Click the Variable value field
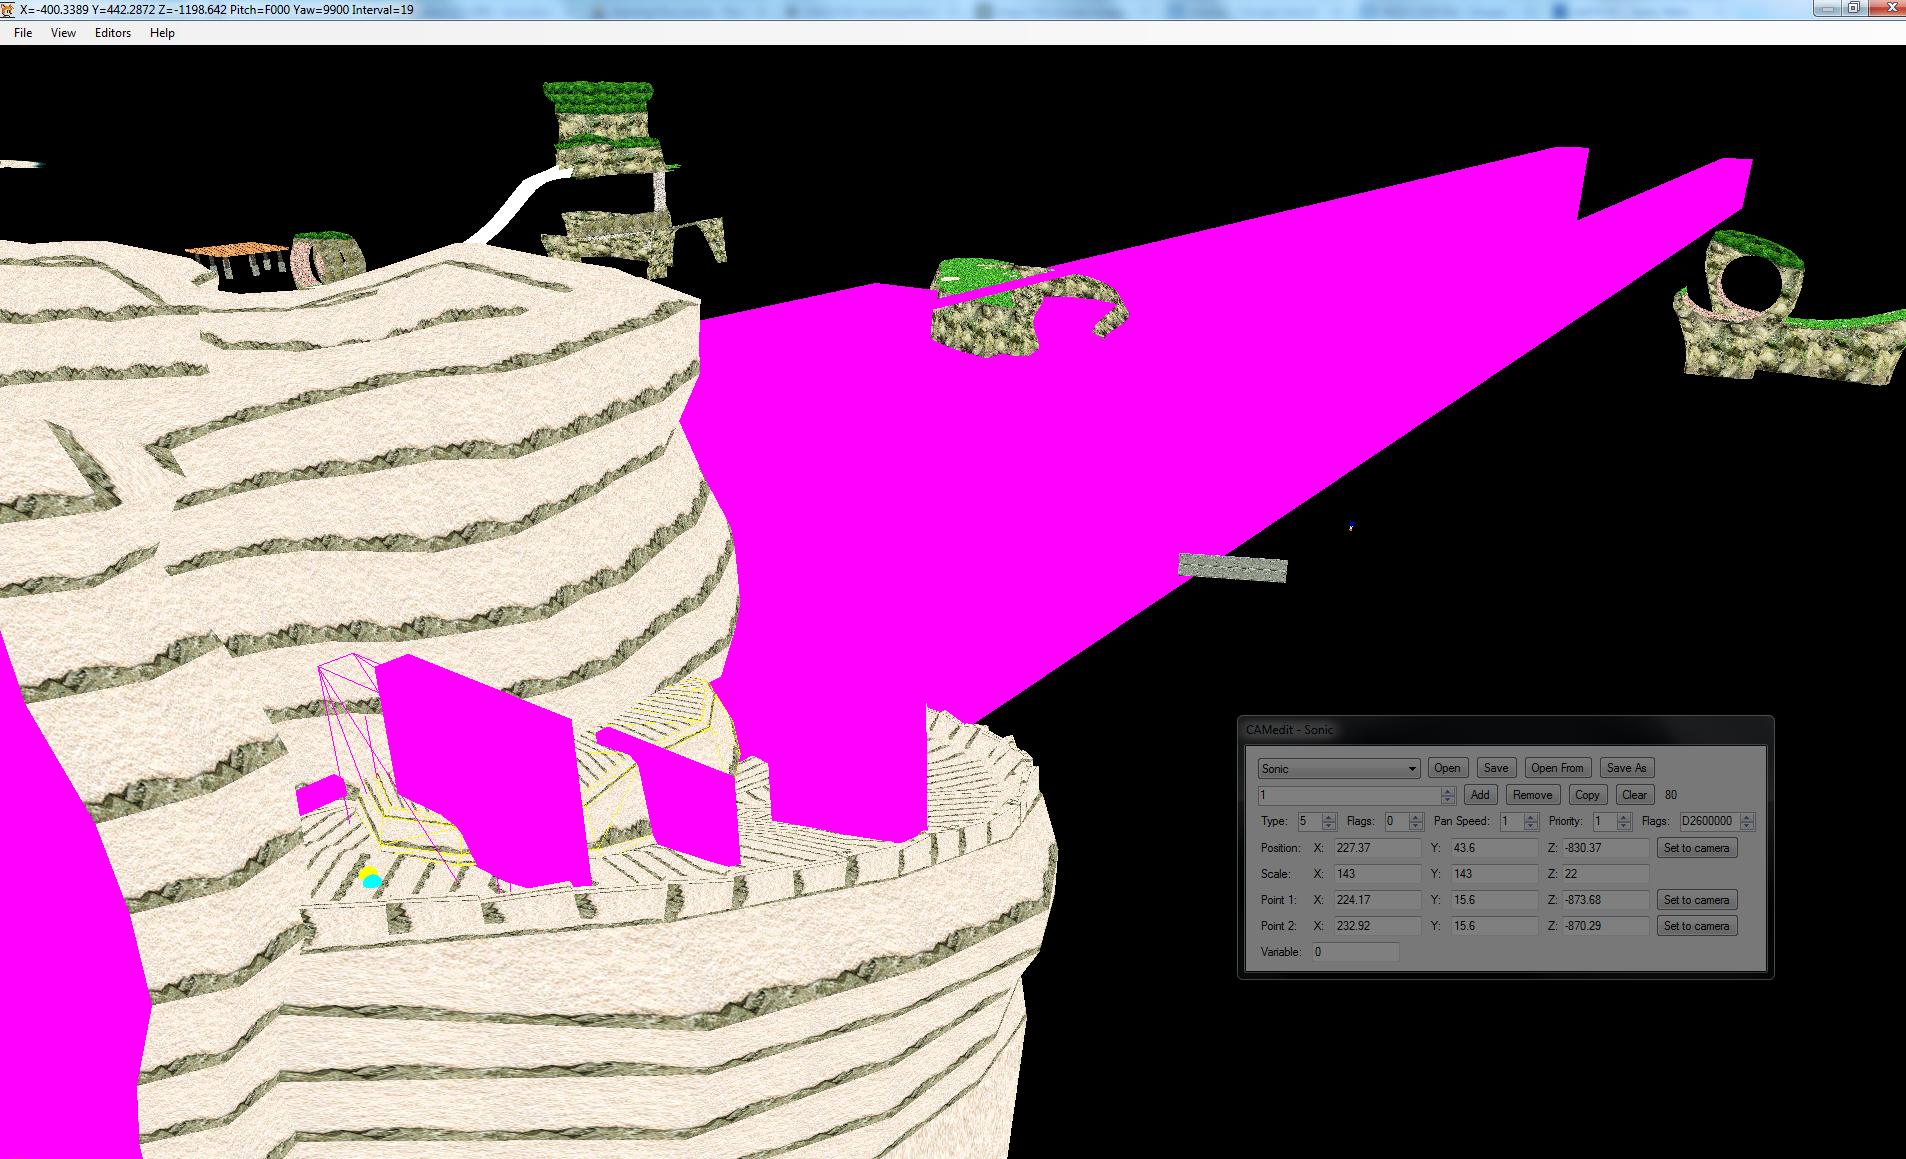Viewport: 1906px width, 1159px height. click(1355, 952)
